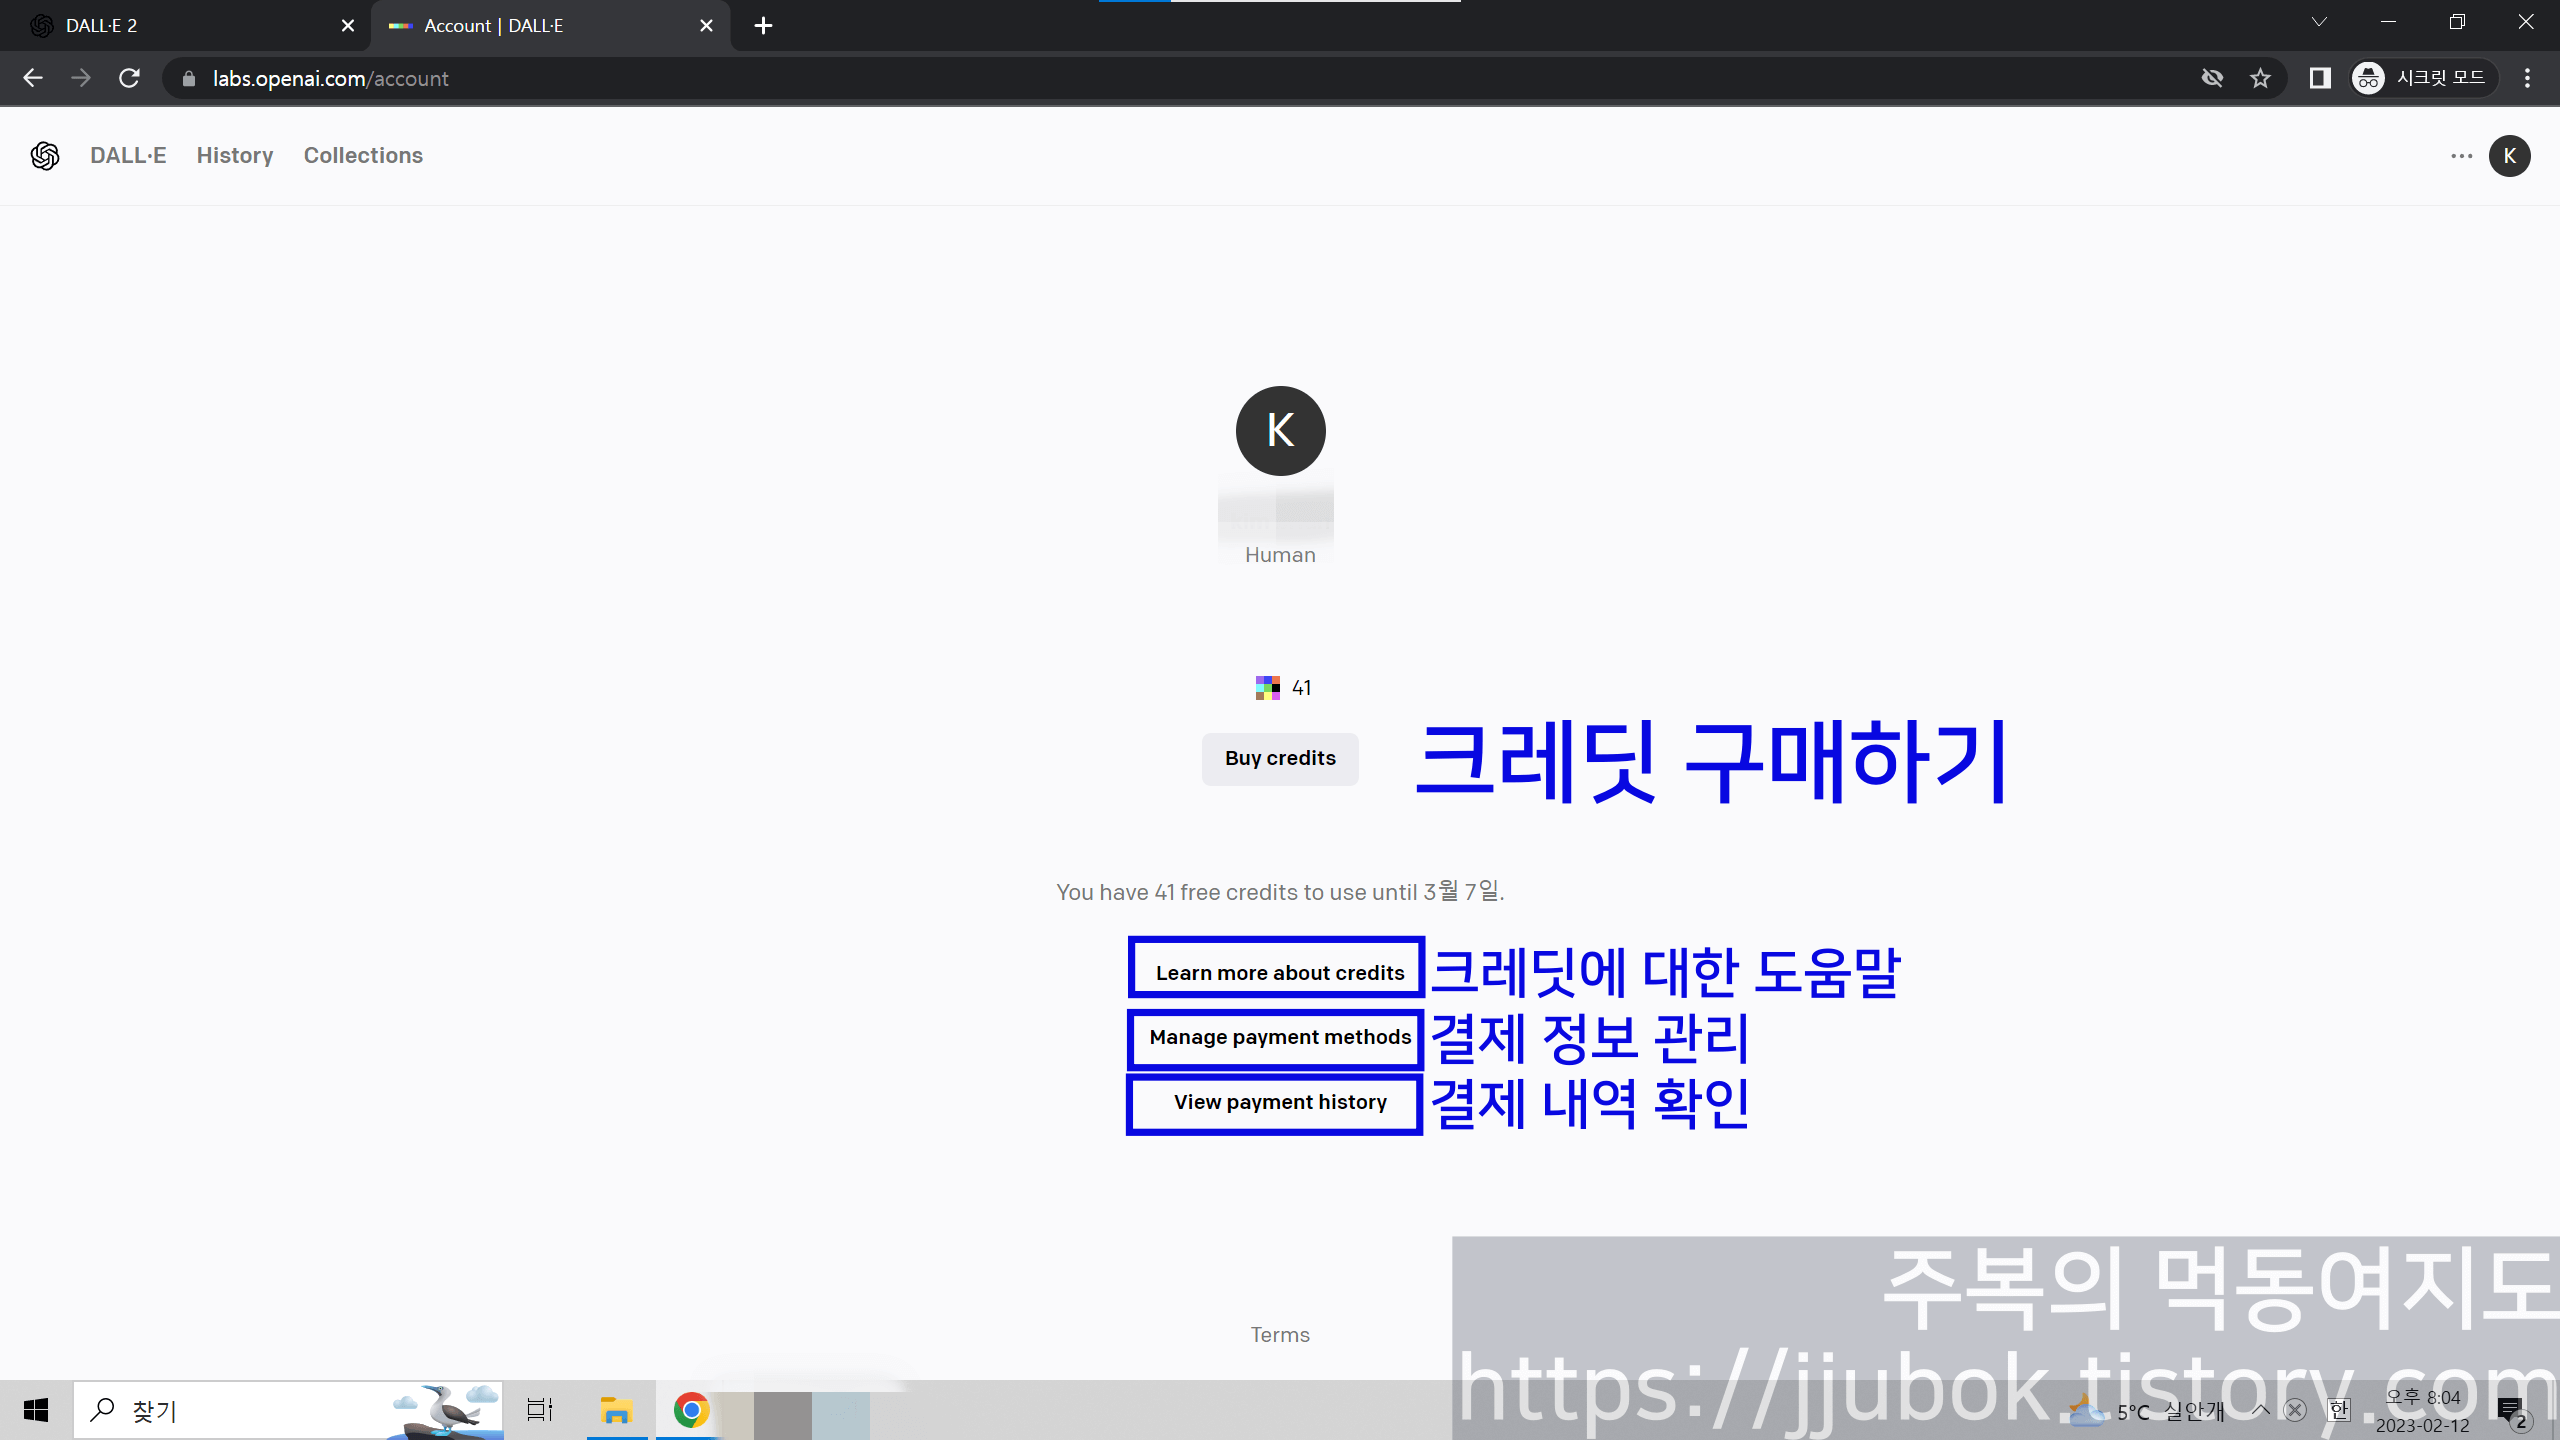Click the address bar URL
The height and width of the screenshot is (1440, 2560).
[x=330, y=78]
